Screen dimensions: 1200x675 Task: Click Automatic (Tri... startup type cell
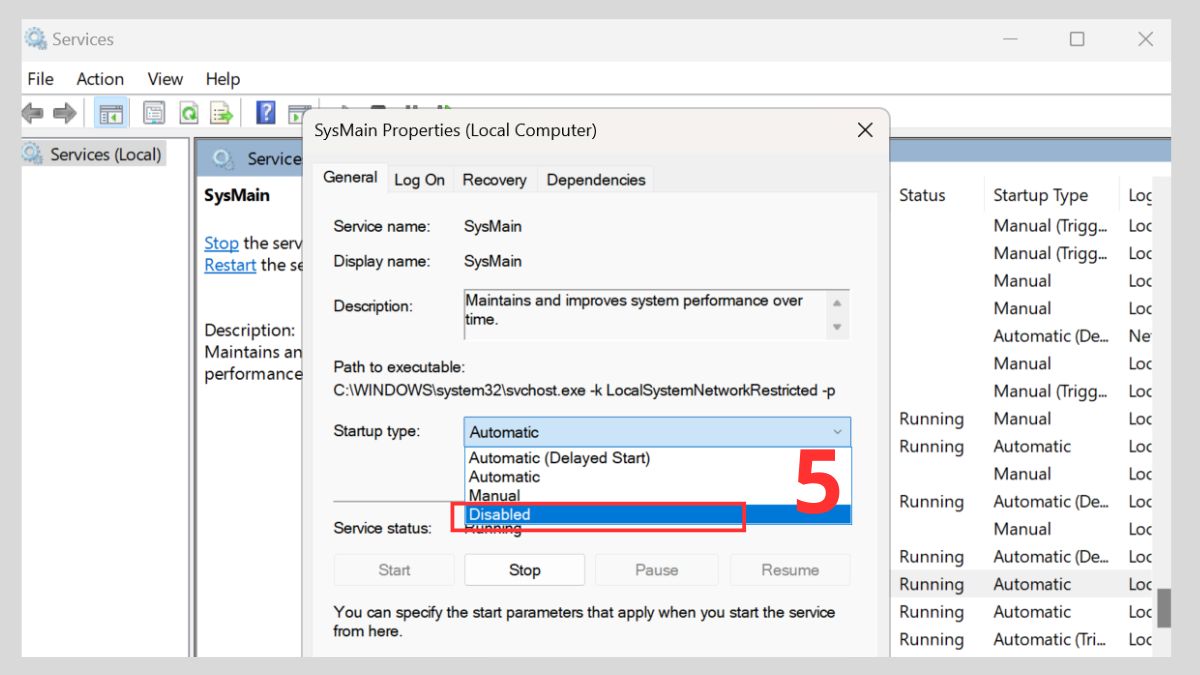[1049, 639]
